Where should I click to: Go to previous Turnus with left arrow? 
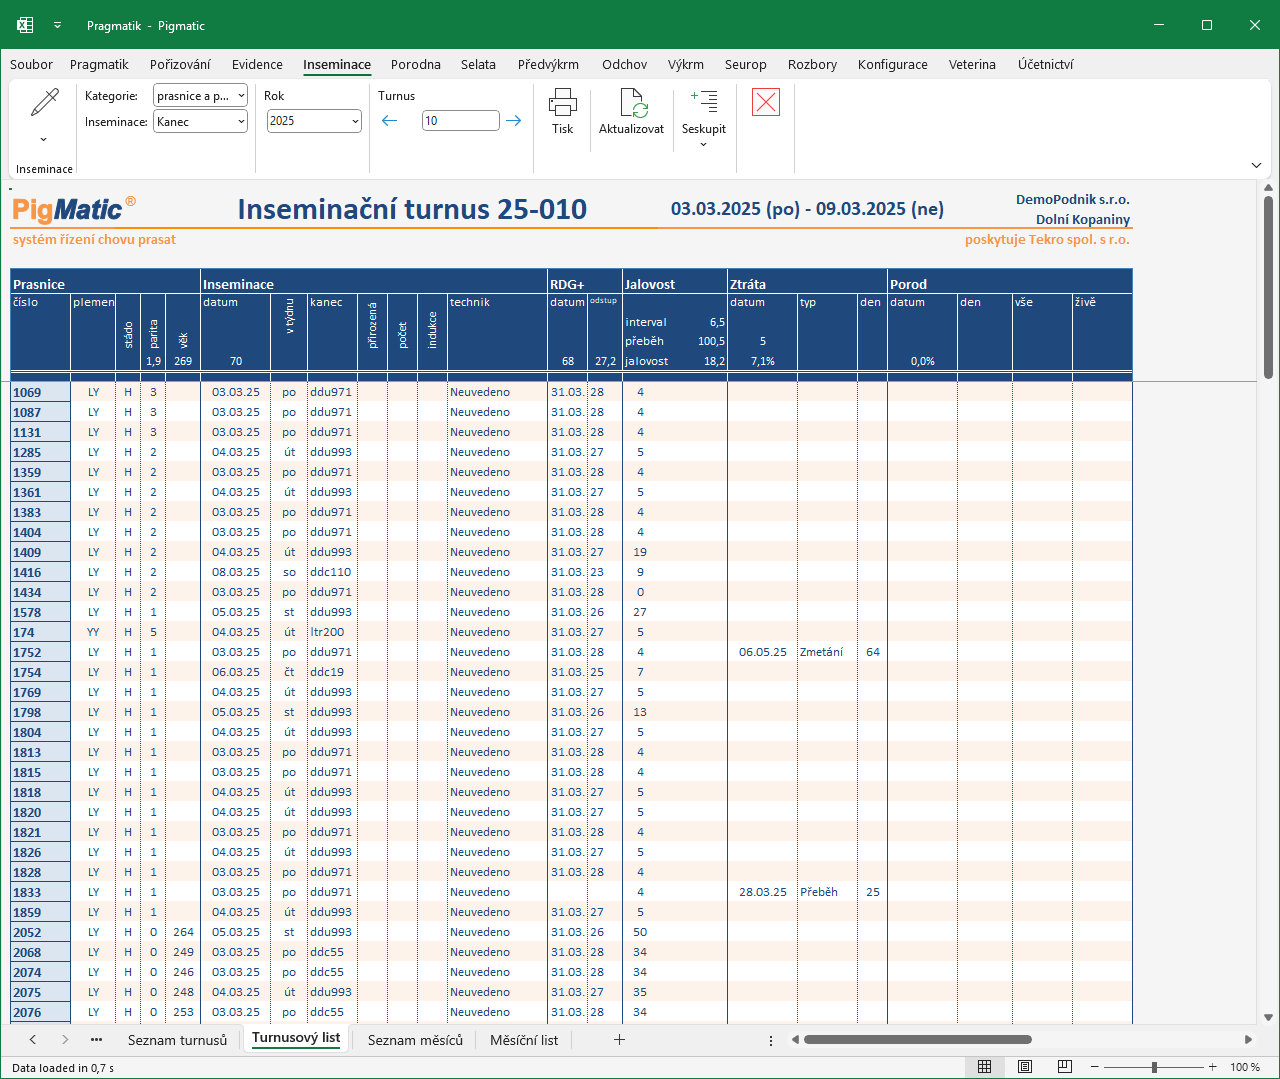390,121
